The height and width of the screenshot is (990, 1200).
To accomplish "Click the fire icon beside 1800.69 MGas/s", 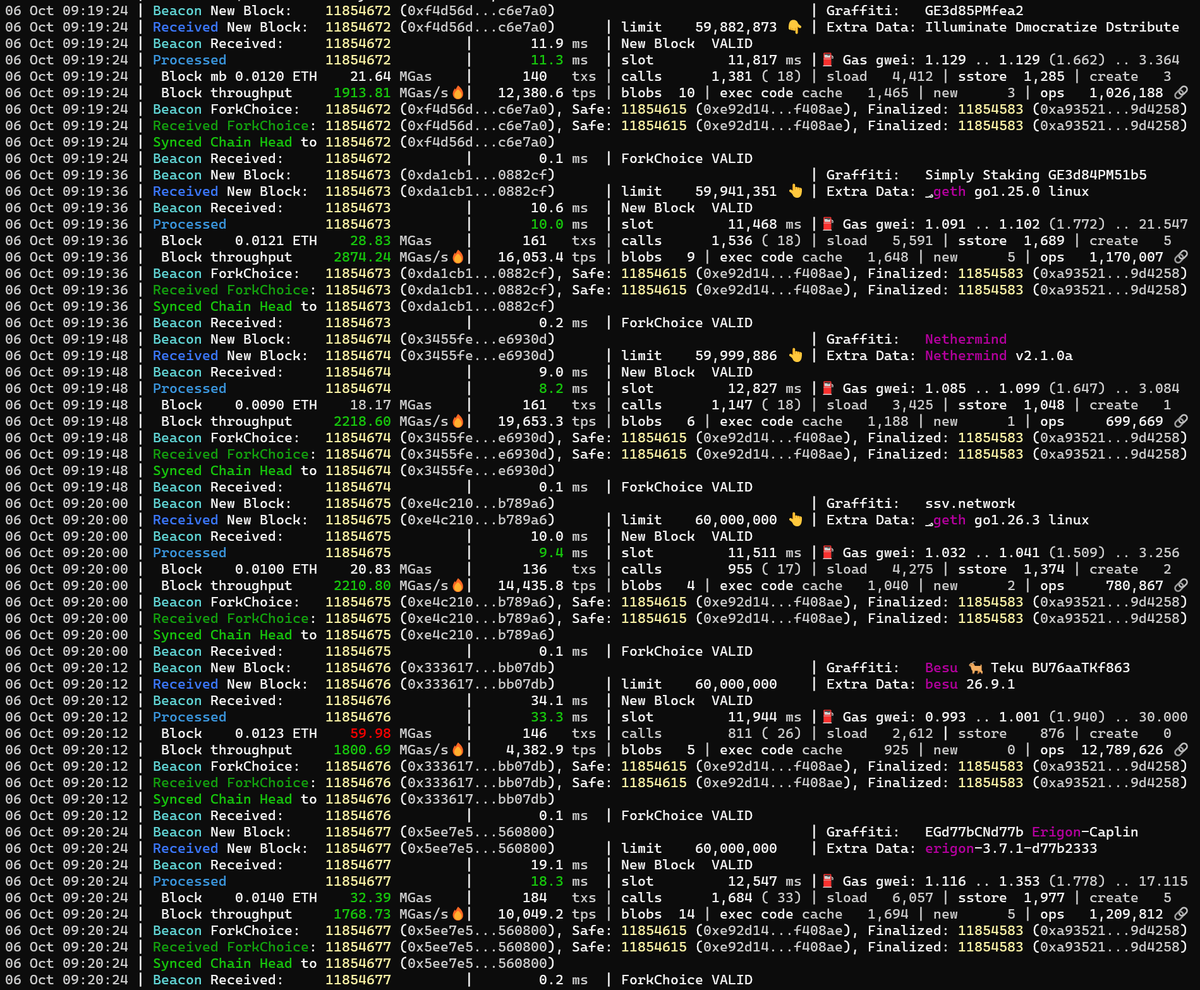I will (x=458, y=750).
